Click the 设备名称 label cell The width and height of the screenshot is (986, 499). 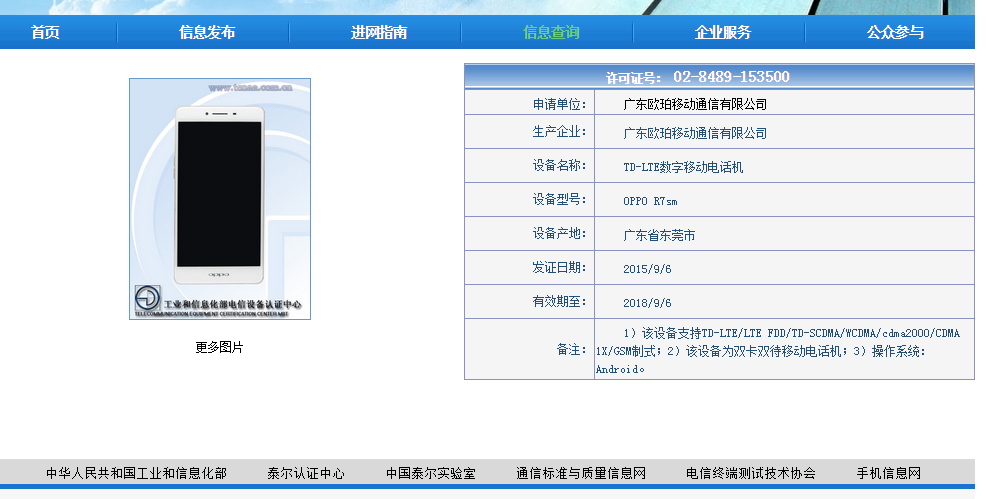tap(529, 166)
